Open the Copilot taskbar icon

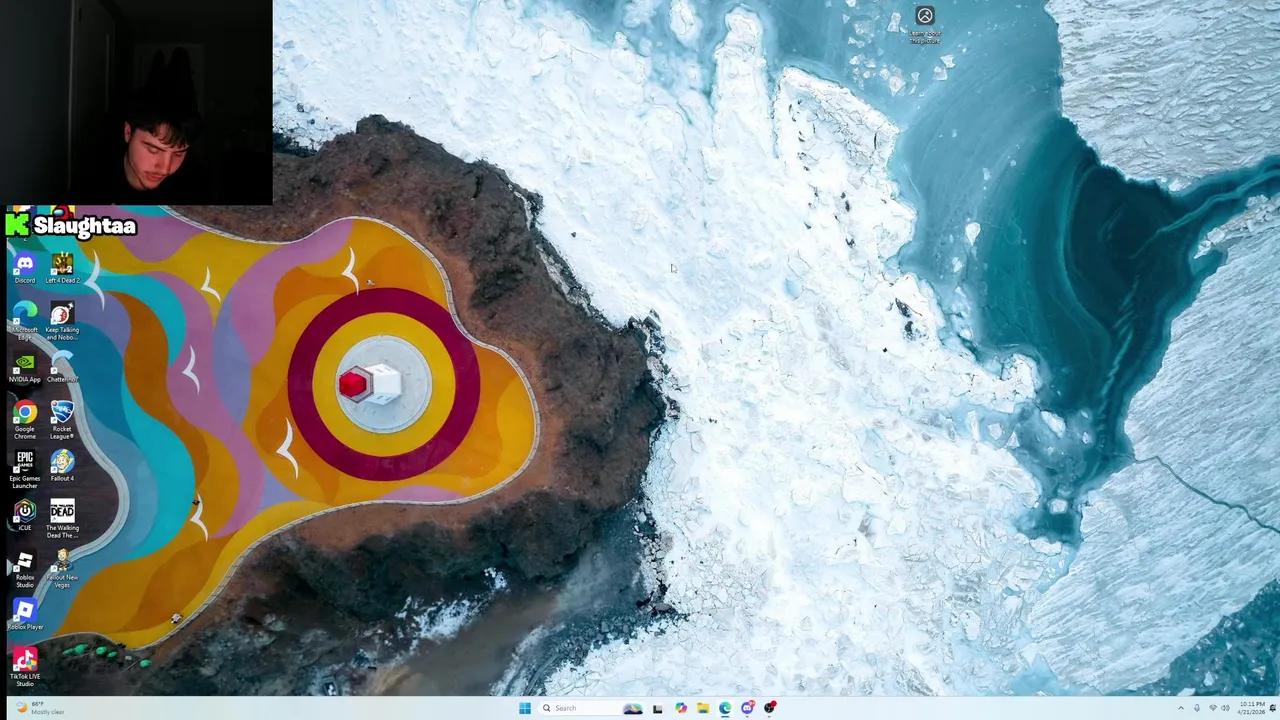(x=681, y=708)
